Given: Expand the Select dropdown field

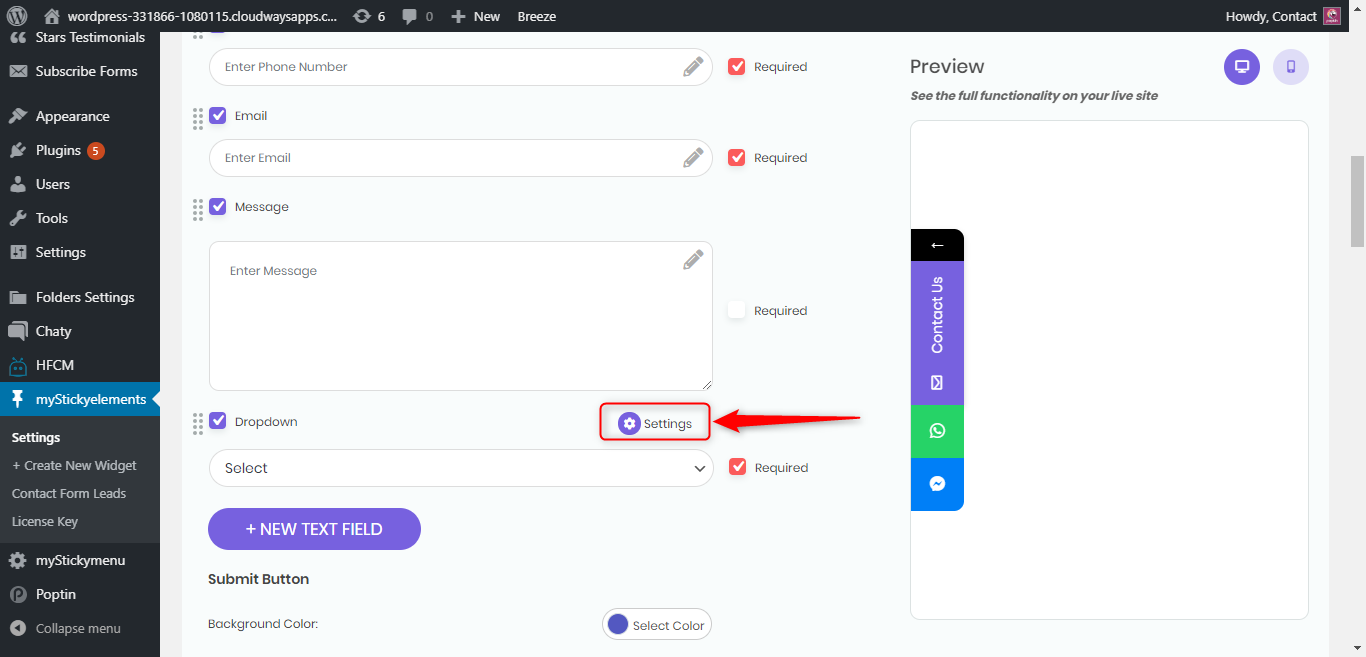Looking at the screenshot, I should (461, 468).
